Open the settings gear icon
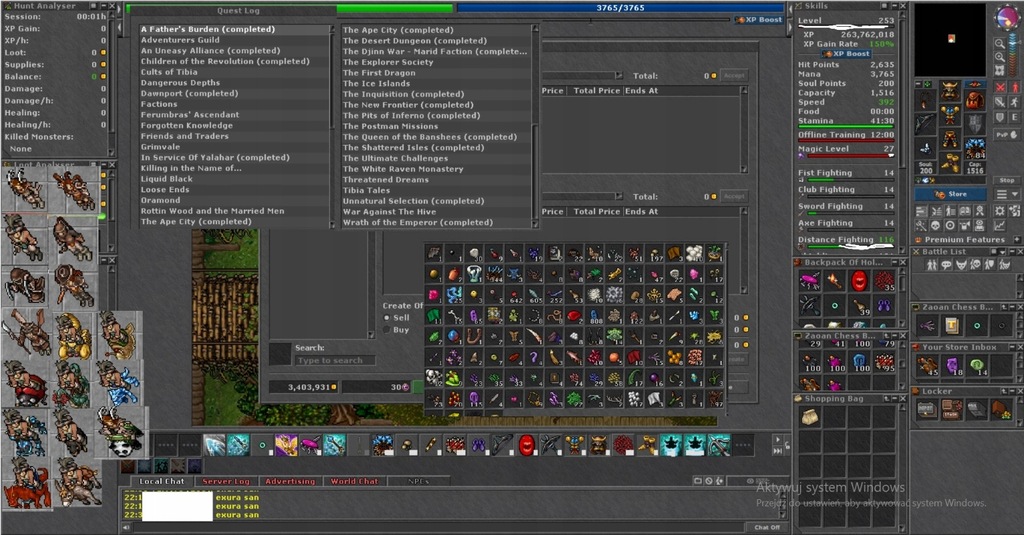This screenshot has height=535, width=1024. point(999,211)
